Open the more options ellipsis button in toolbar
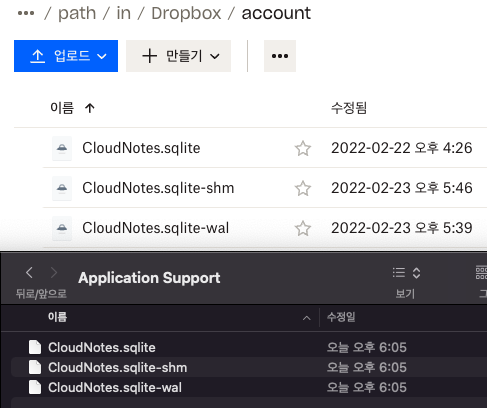 tap(280, 56)
